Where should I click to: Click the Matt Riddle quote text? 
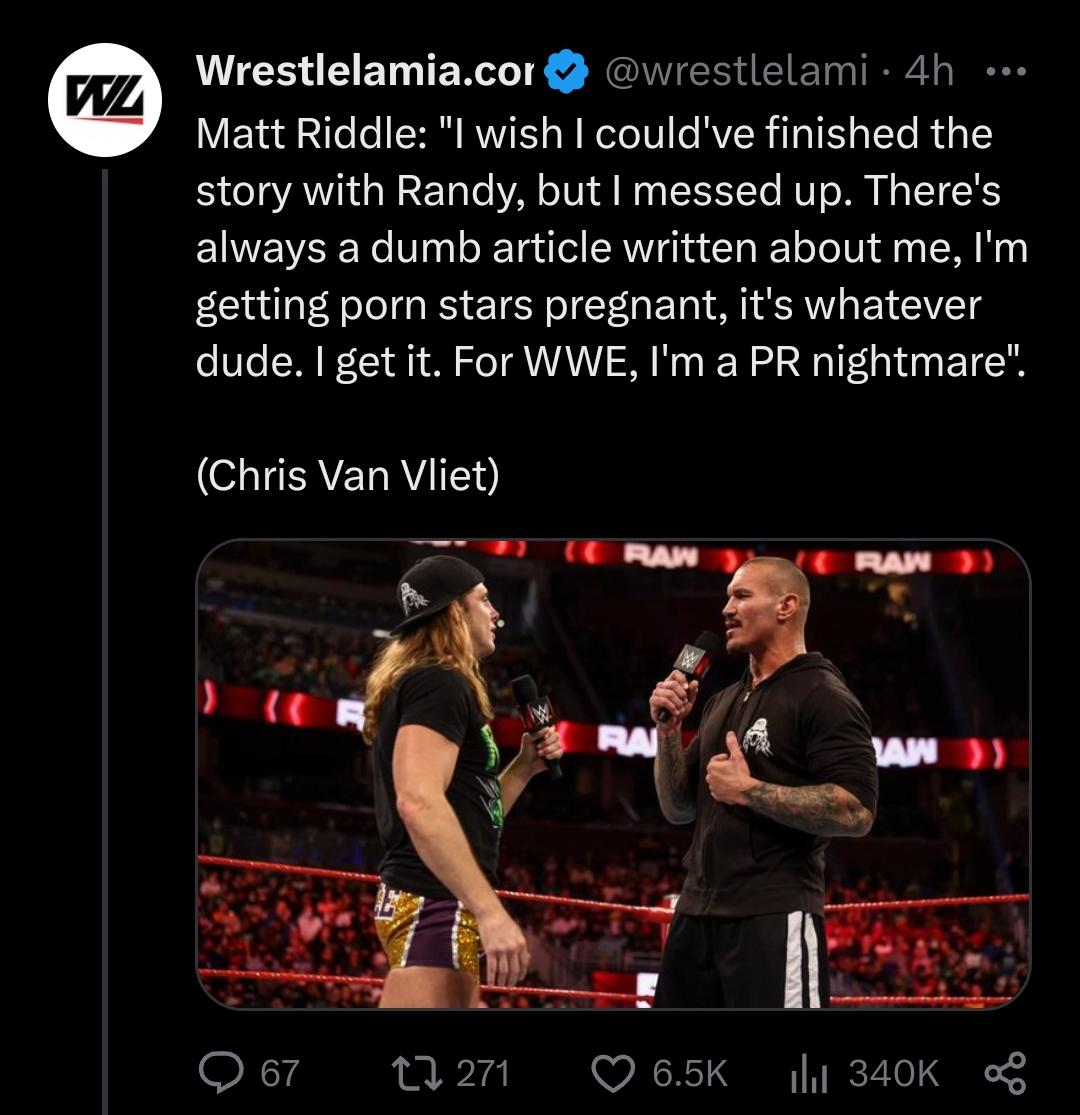click(x=611, y=247)
